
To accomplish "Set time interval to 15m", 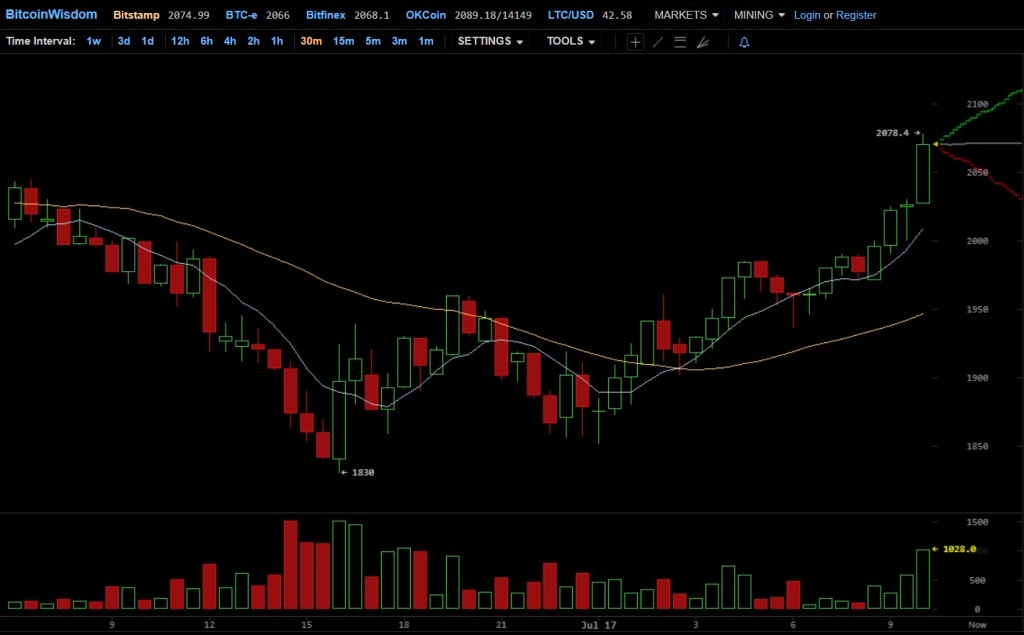I will coord(343,41).
